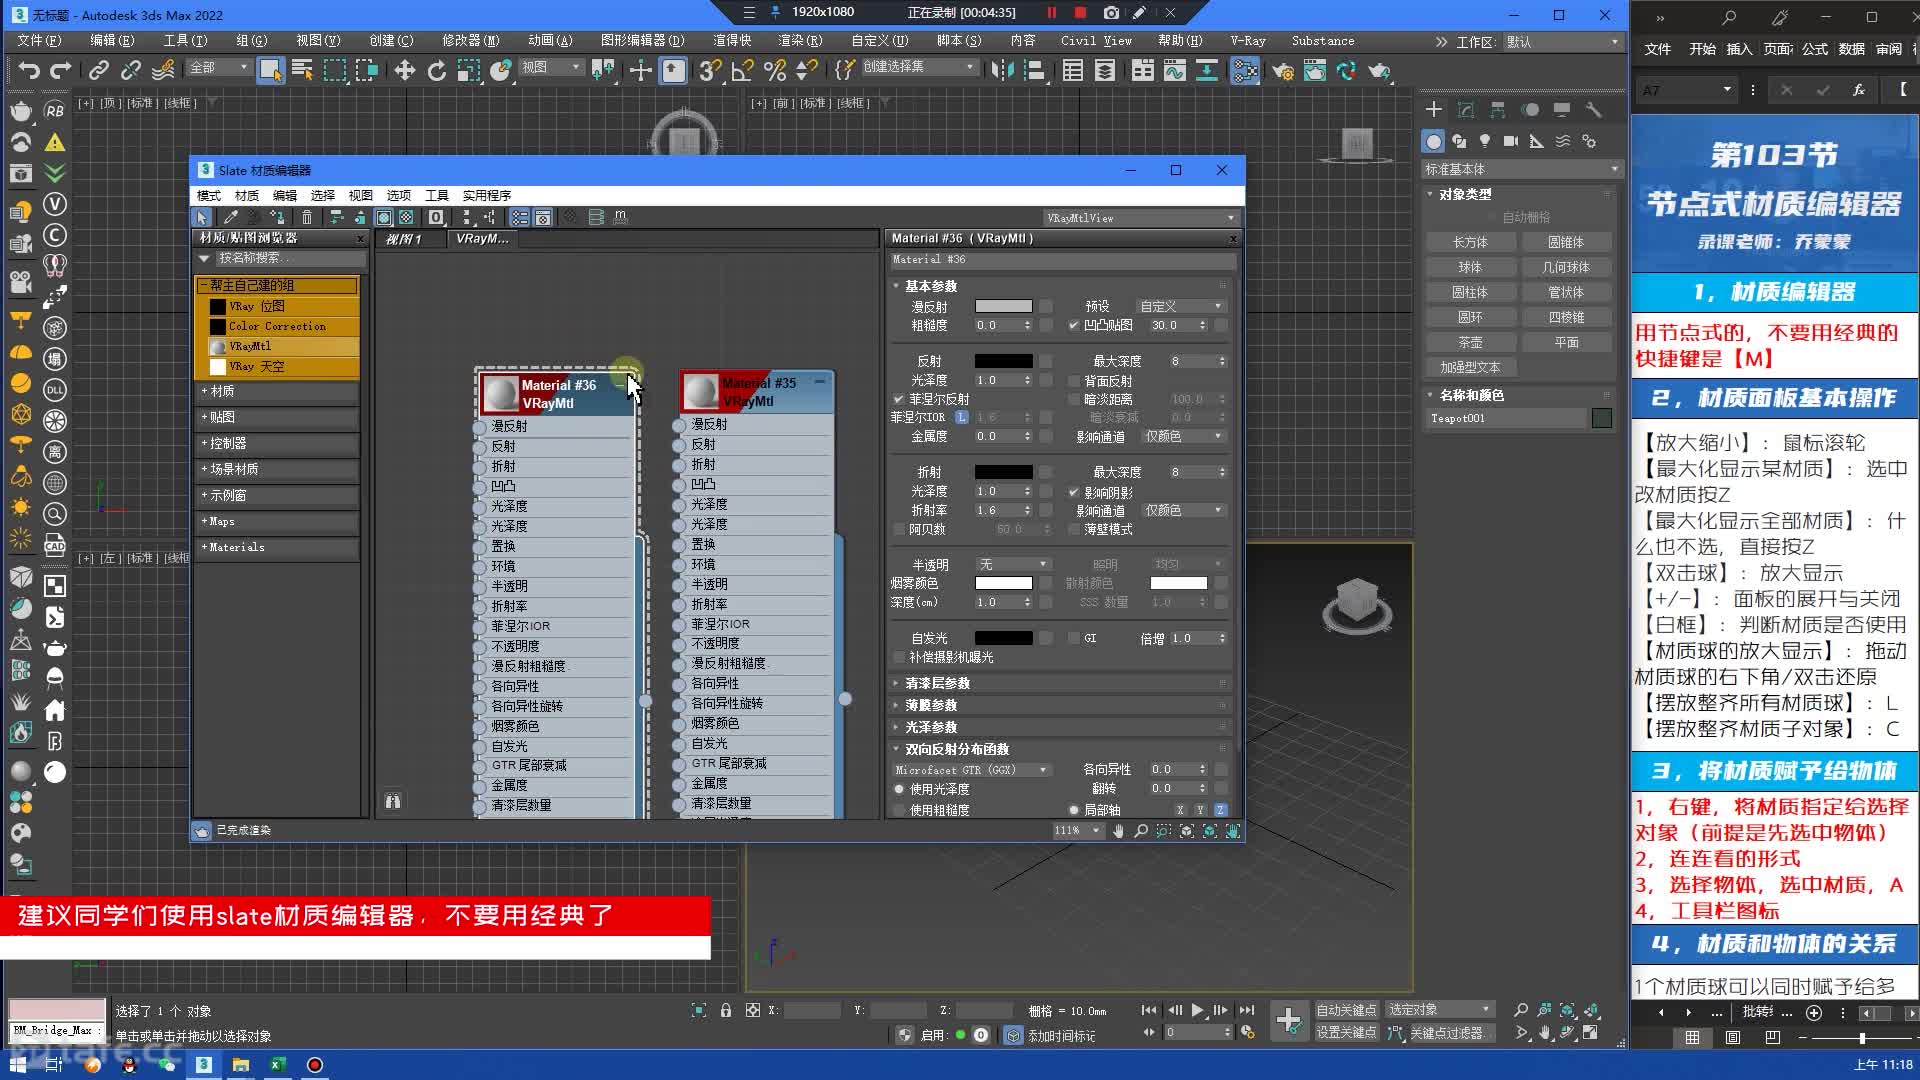The image size is (1920, 1080).
Task: Click the 烟雾颜色 white swatch
Action: [1004, 583]
